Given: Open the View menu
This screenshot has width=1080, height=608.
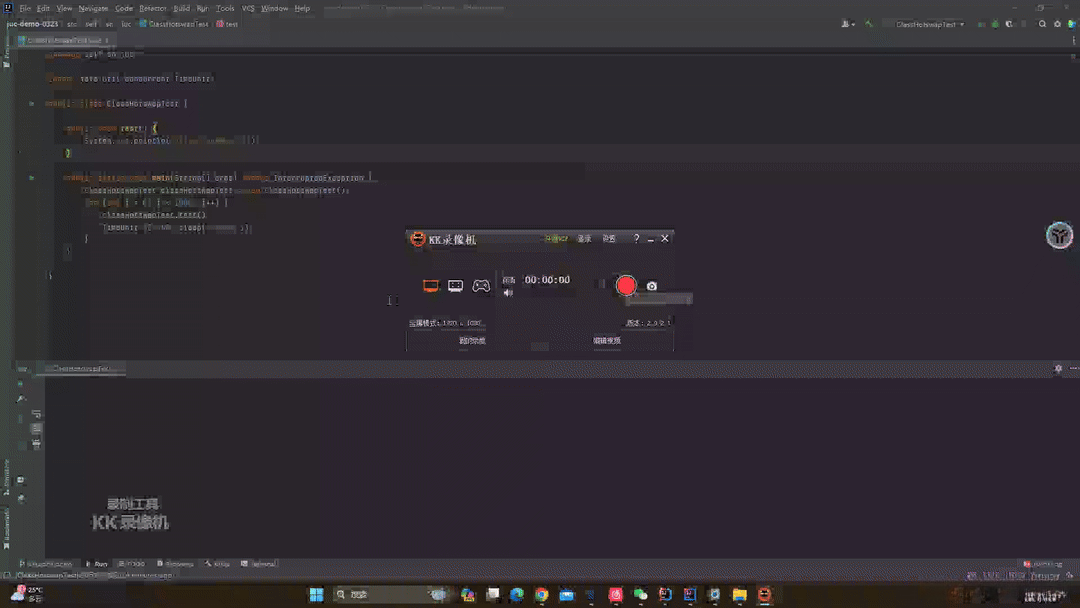Looking at the screenshot, I should [x=64, y=8].
